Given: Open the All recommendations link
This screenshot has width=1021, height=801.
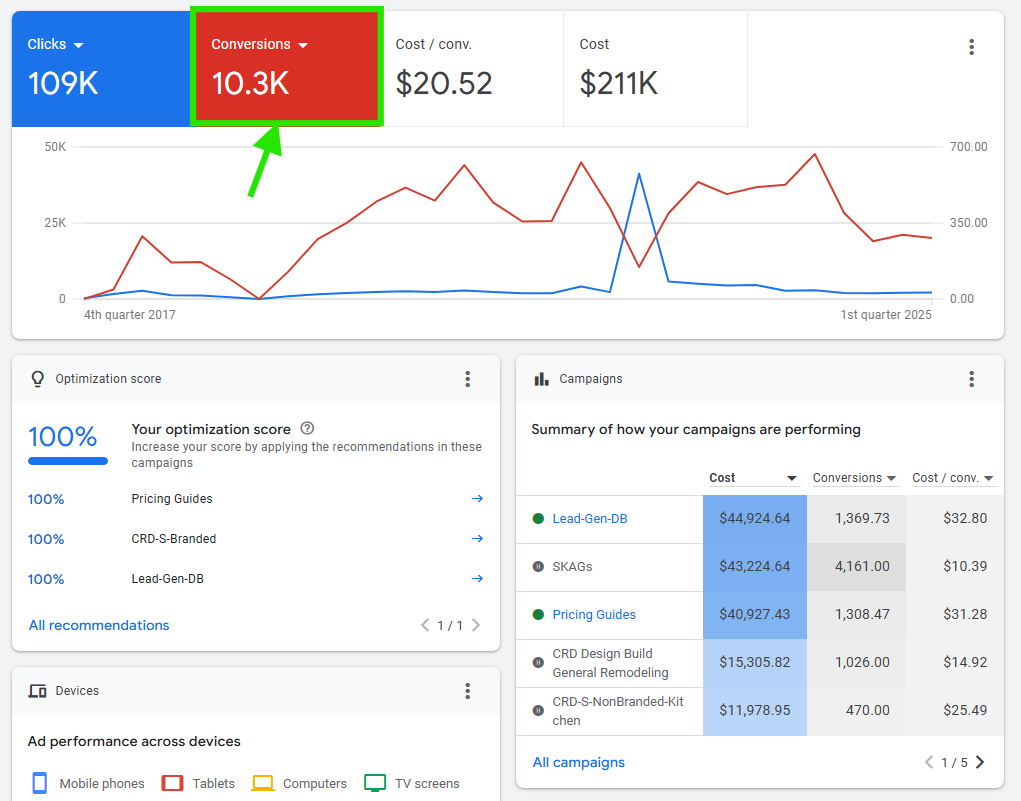Looking at the screenshot, I should (98, 625).
